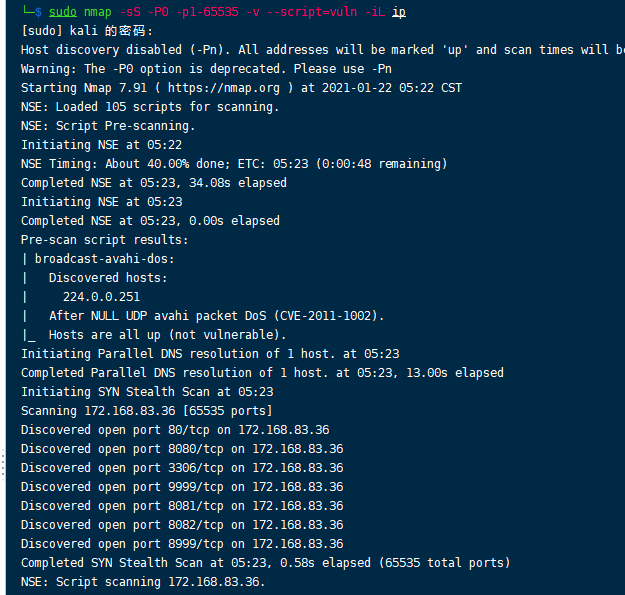Open the https://nmap.org link

click(224, 88)
